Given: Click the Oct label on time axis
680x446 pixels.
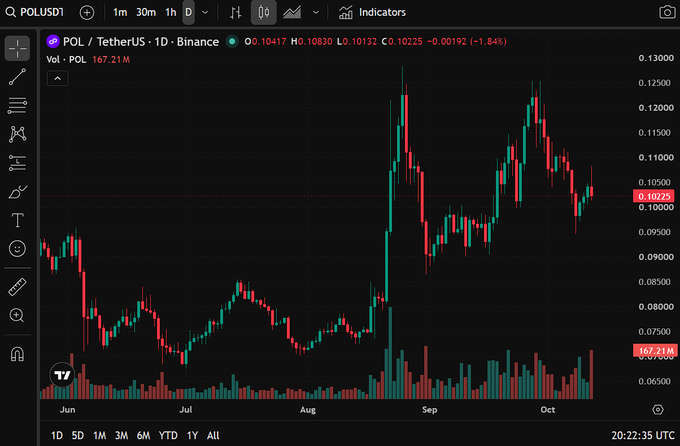Looking at the screenshot, I should (548, 410).
